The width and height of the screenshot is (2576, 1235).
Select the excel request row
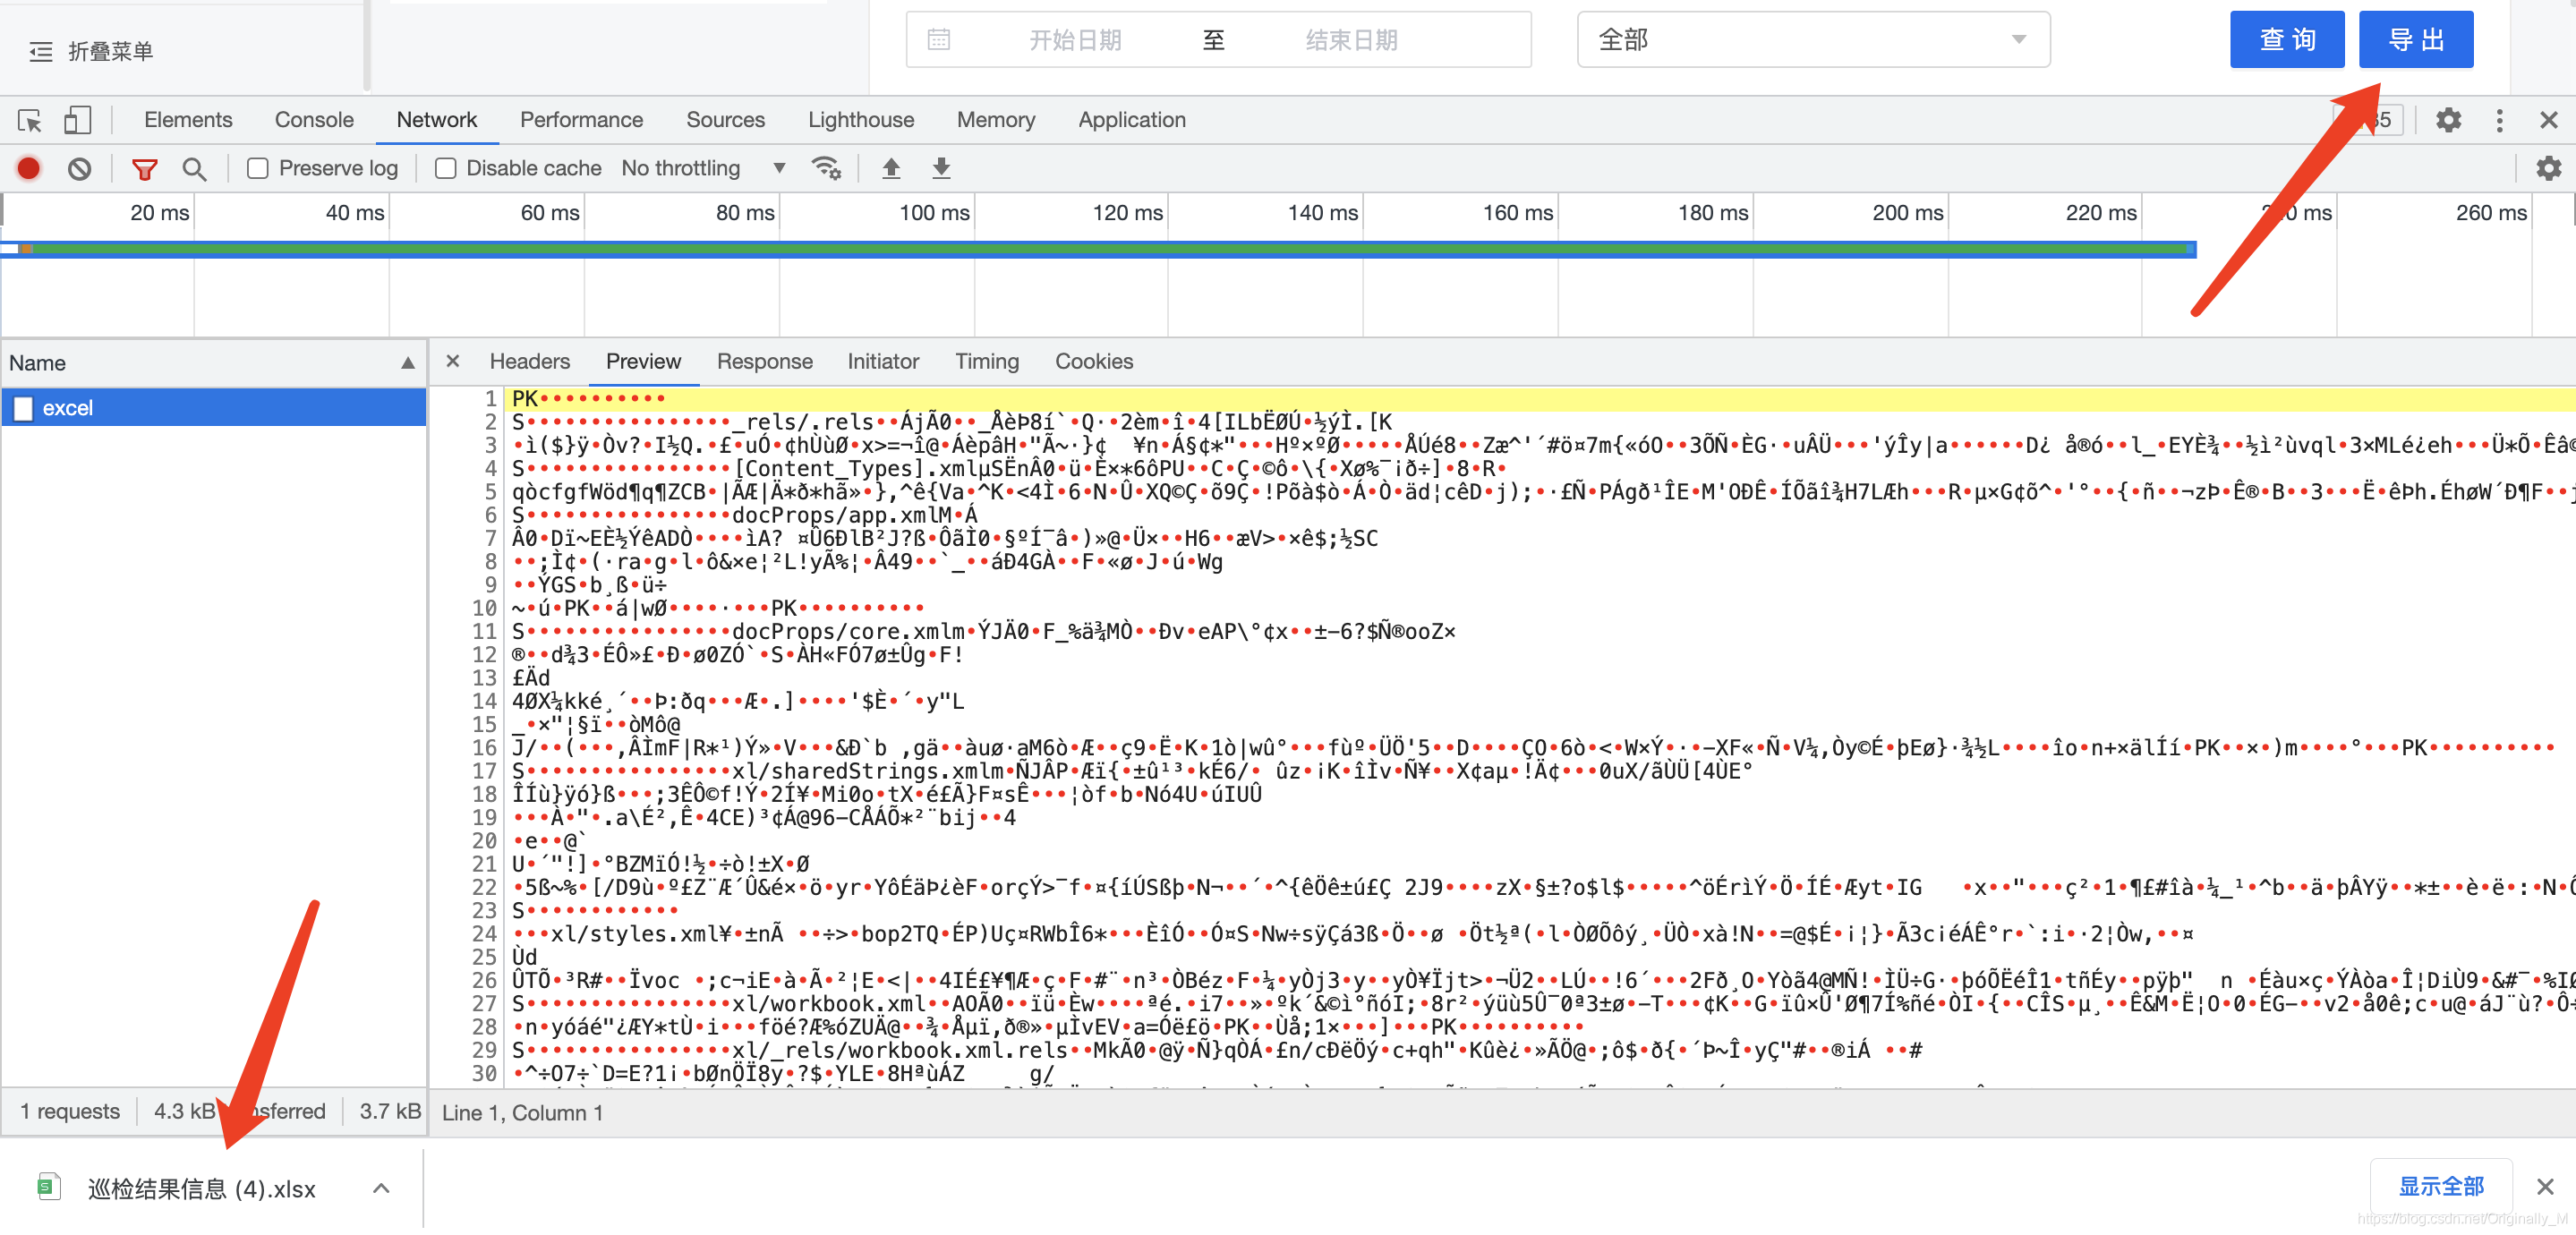[214, 408]
